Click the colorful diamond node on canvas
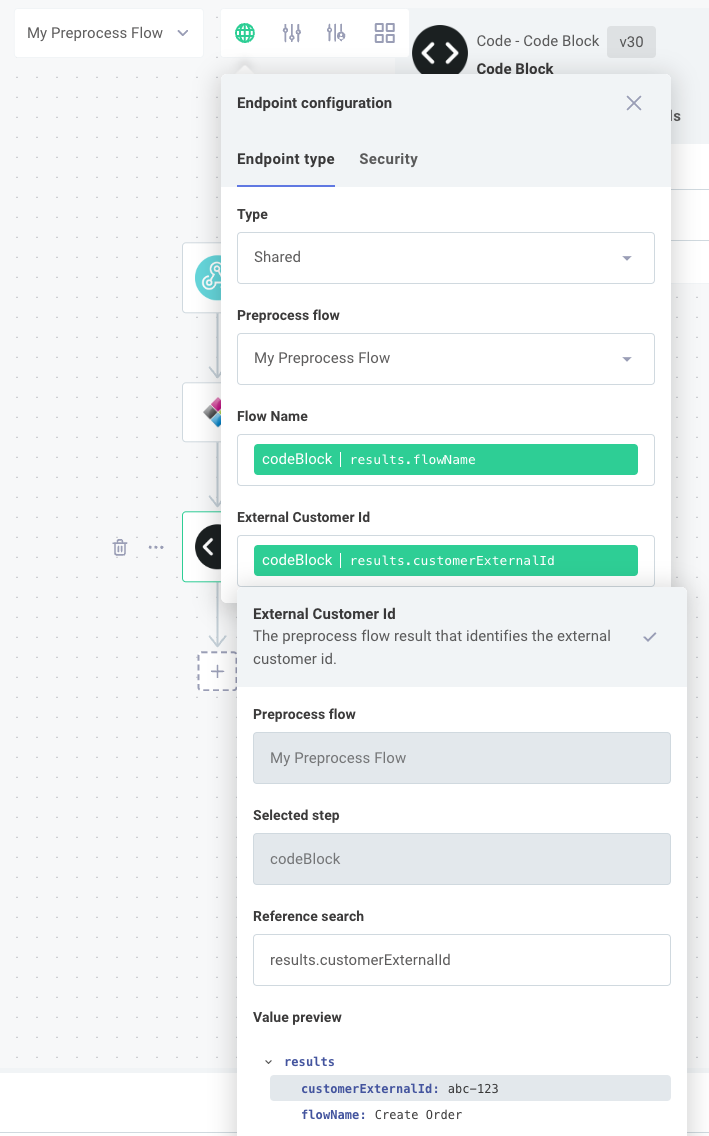 (212, 411)
